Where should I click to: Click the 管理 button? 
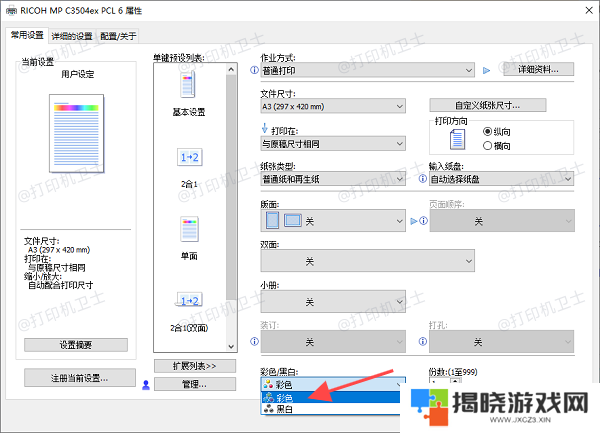click(x=195, y=384)
